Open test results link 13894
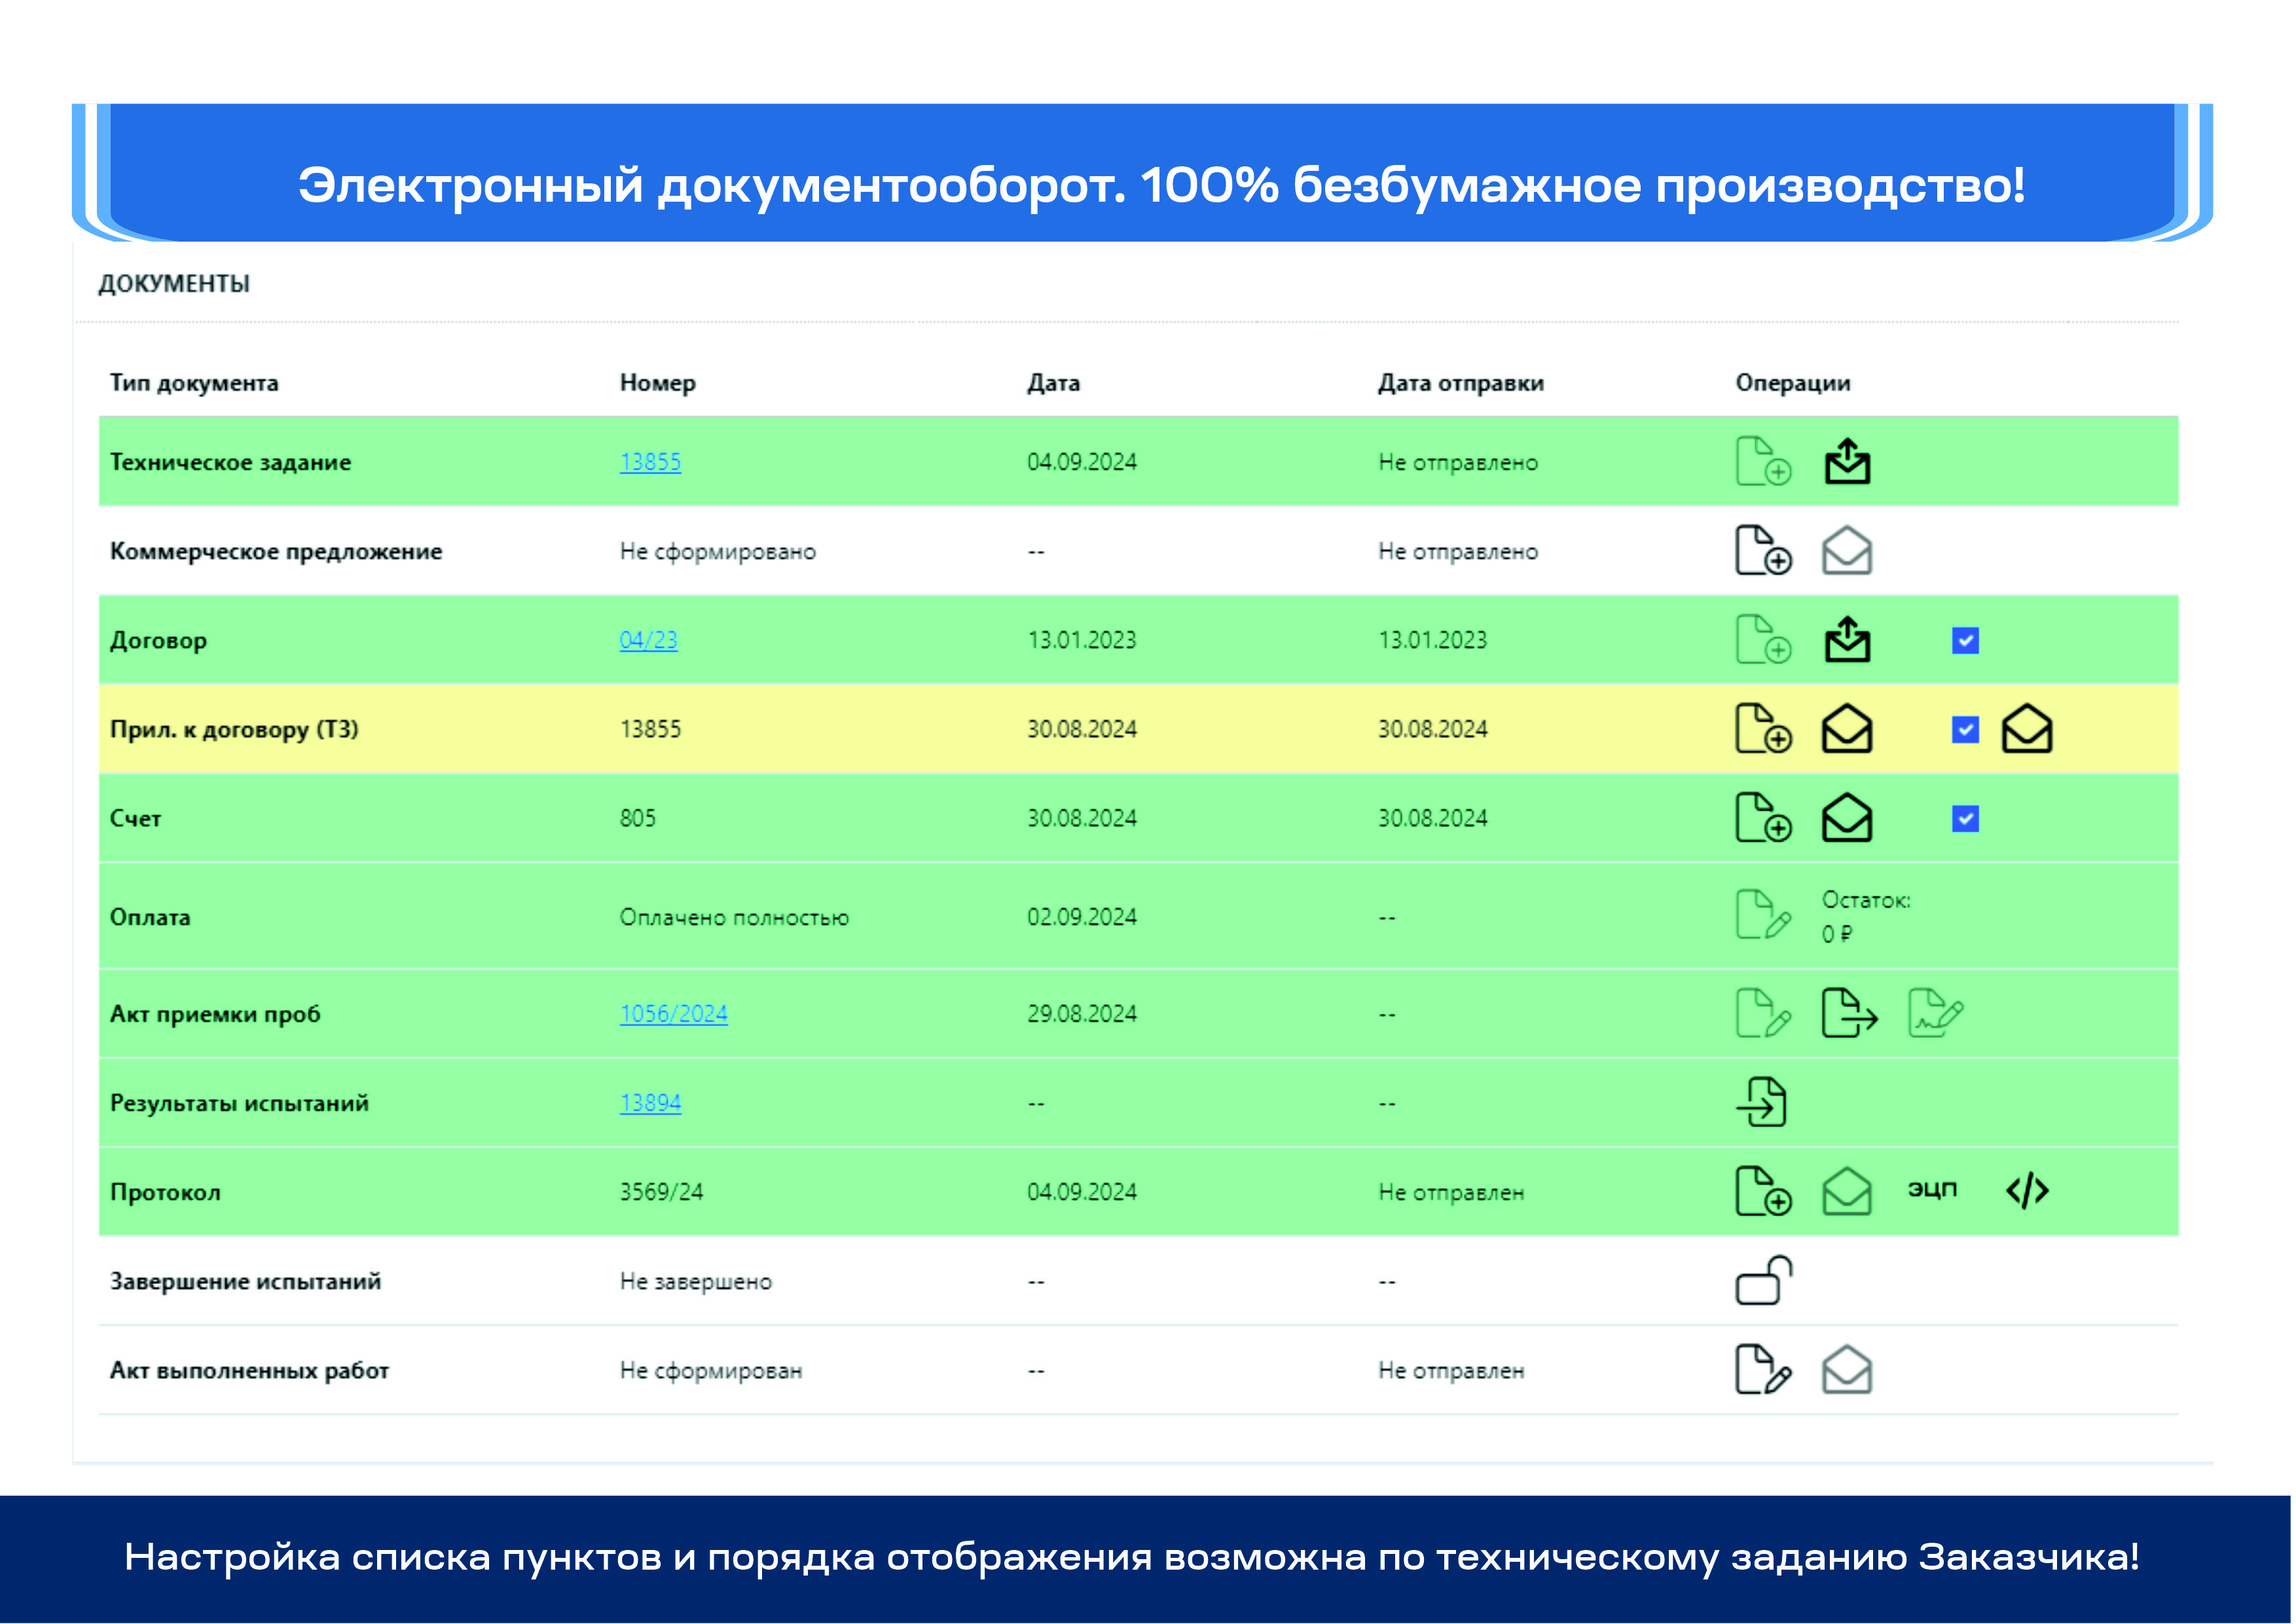The height and width of the screenshot is (1624, 2296). tap(650, 1103)
